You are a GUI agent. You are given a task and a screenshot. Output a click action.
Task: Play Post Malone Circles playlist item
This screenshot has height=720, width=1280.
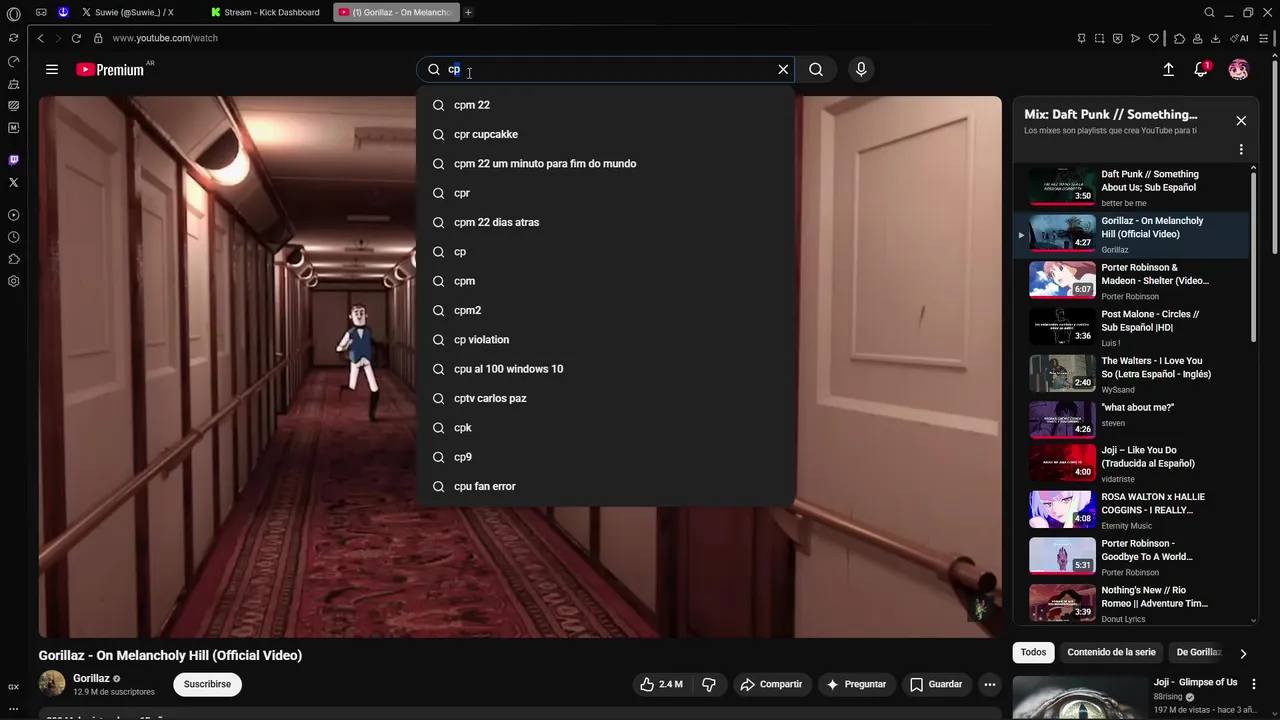pyautogui.click(x=1133, y=326)
